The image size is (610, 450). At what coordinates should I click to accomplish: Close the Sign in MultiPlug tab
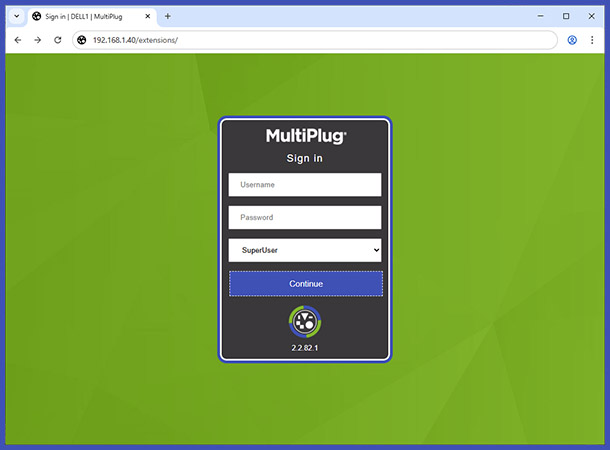pyautogui.click(x=147, y=16)
